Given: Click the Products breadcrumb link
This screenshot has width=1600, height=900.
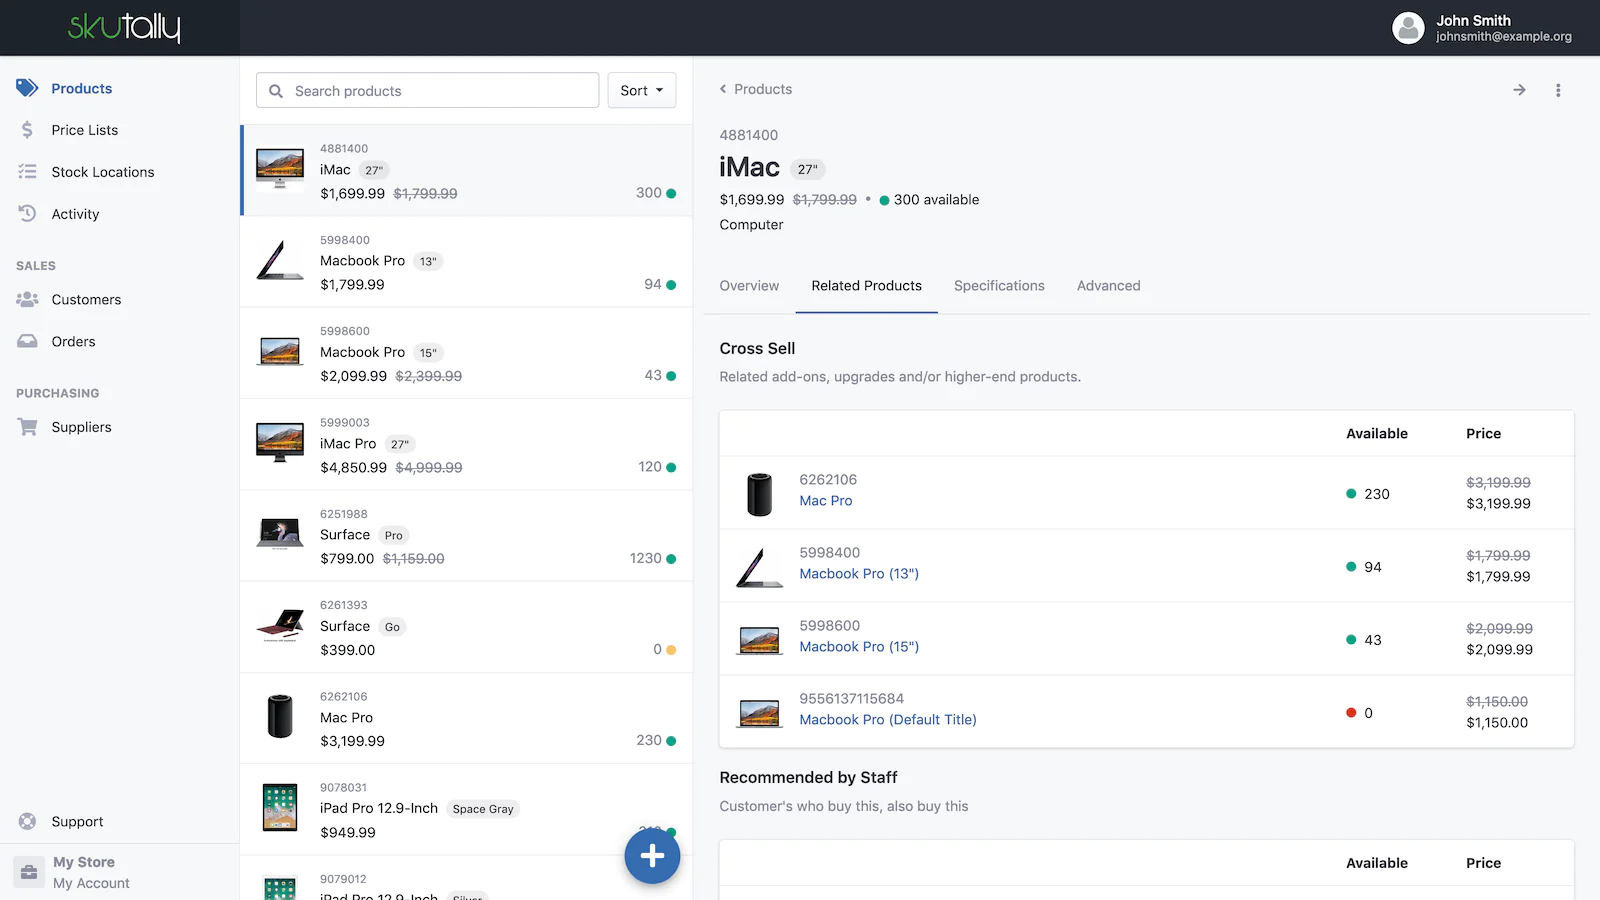Looking at the screenshot, I should tap(763, 89).
